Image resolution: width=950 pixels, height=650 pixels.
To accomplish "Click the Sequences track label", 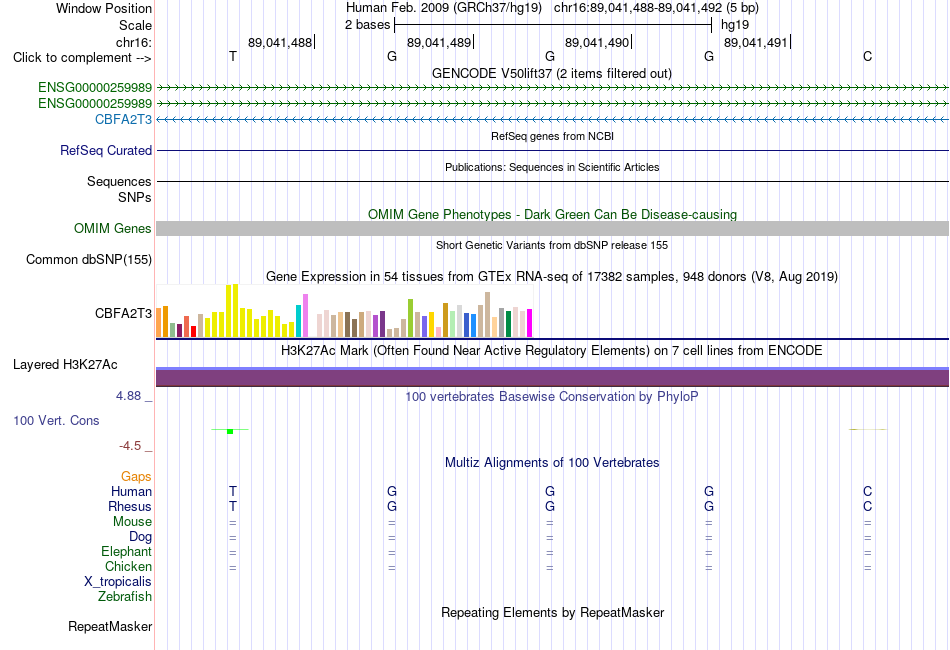I will [119, 181].
